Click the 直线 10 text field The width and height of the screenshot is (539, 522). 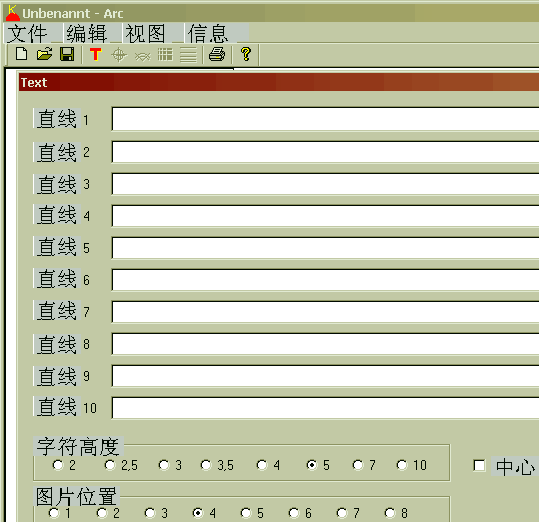[325, 408]
